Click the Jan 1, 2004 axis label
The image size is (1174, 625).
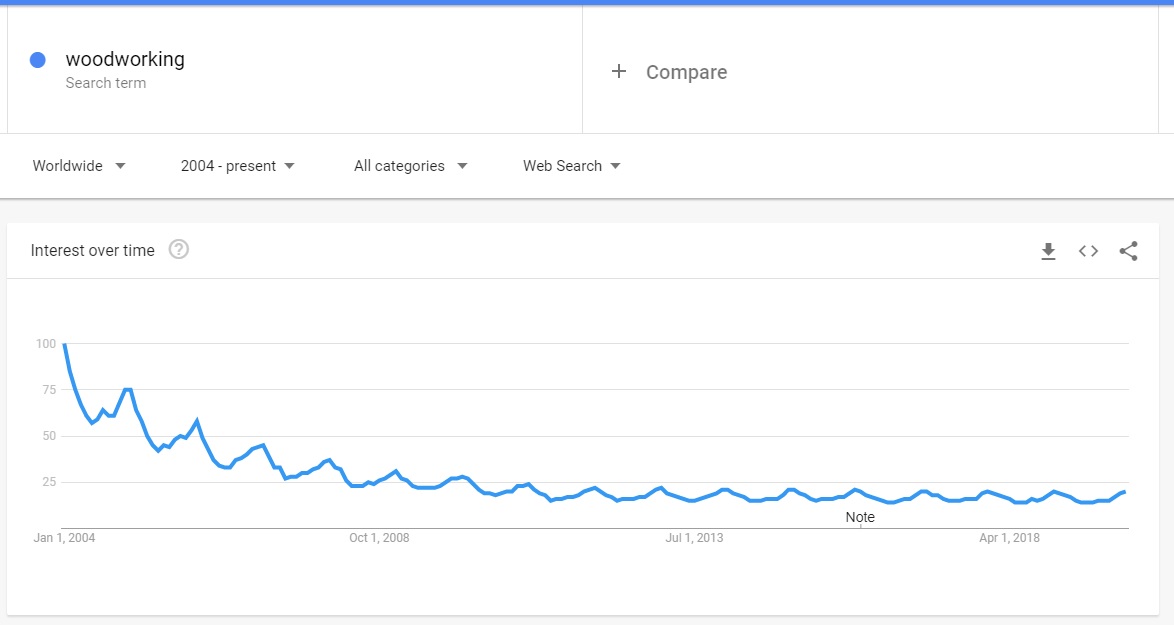pos(64,537)
